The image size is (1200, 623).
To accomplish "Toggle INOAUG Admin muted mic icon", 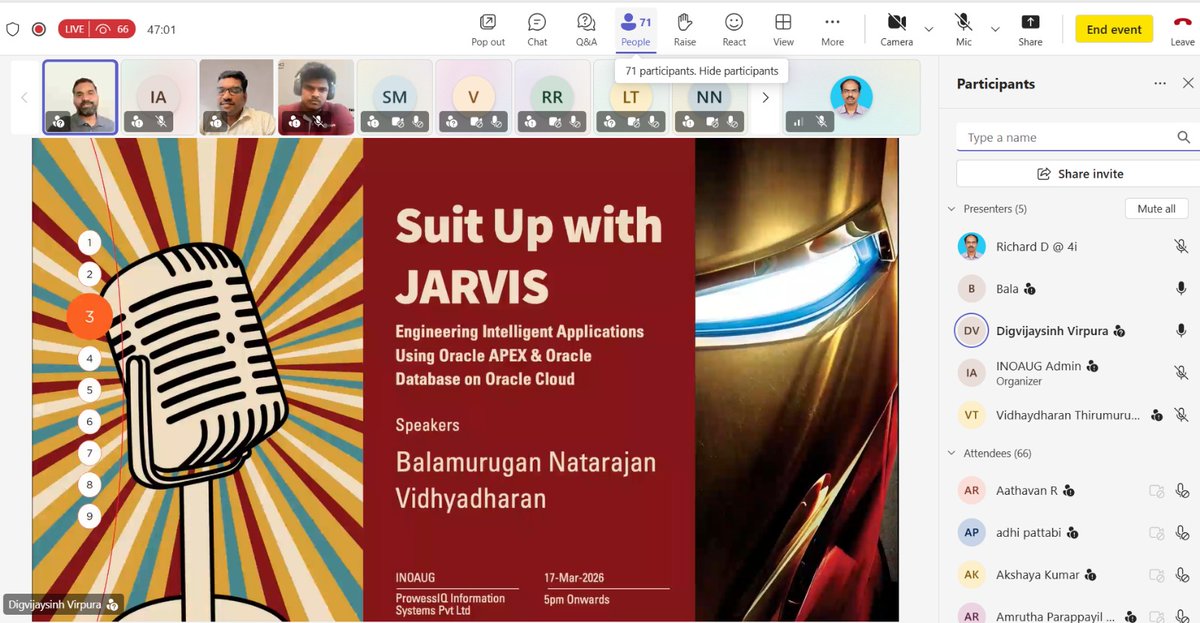I will 1181,372.
